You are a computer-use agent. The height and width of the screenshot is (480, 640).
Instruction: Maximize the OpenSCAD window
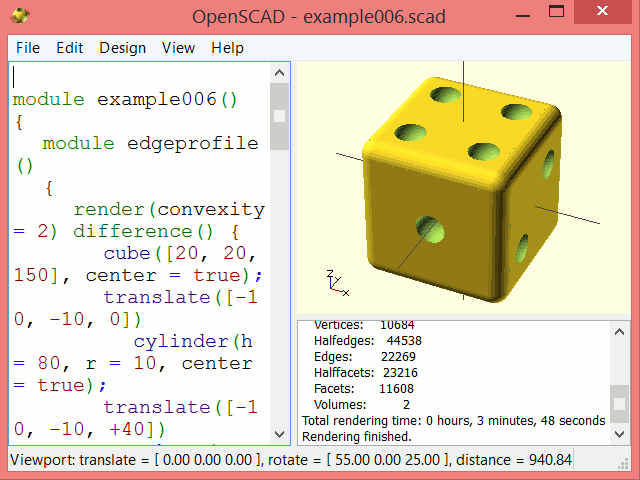click(556, 11)
